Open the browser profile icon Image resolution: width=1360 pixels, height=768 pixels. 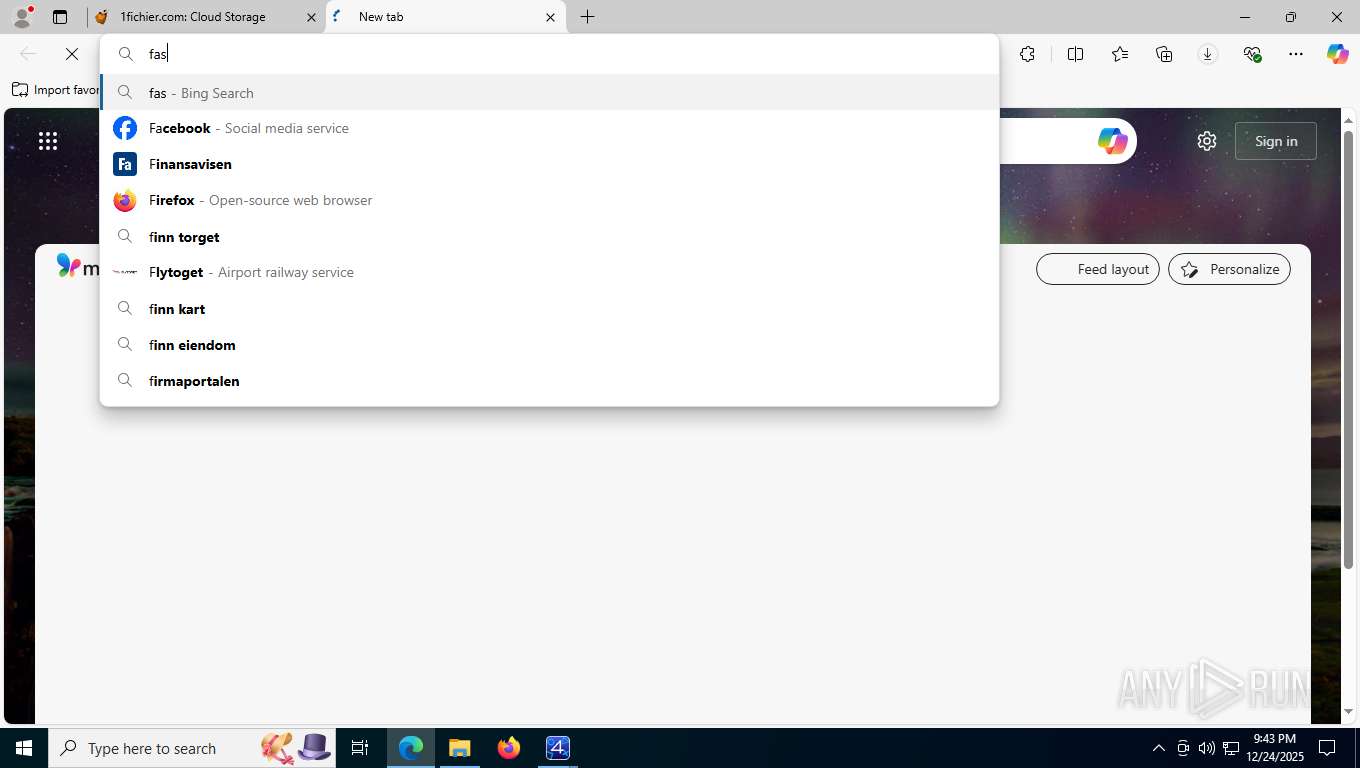pos(22,16)
